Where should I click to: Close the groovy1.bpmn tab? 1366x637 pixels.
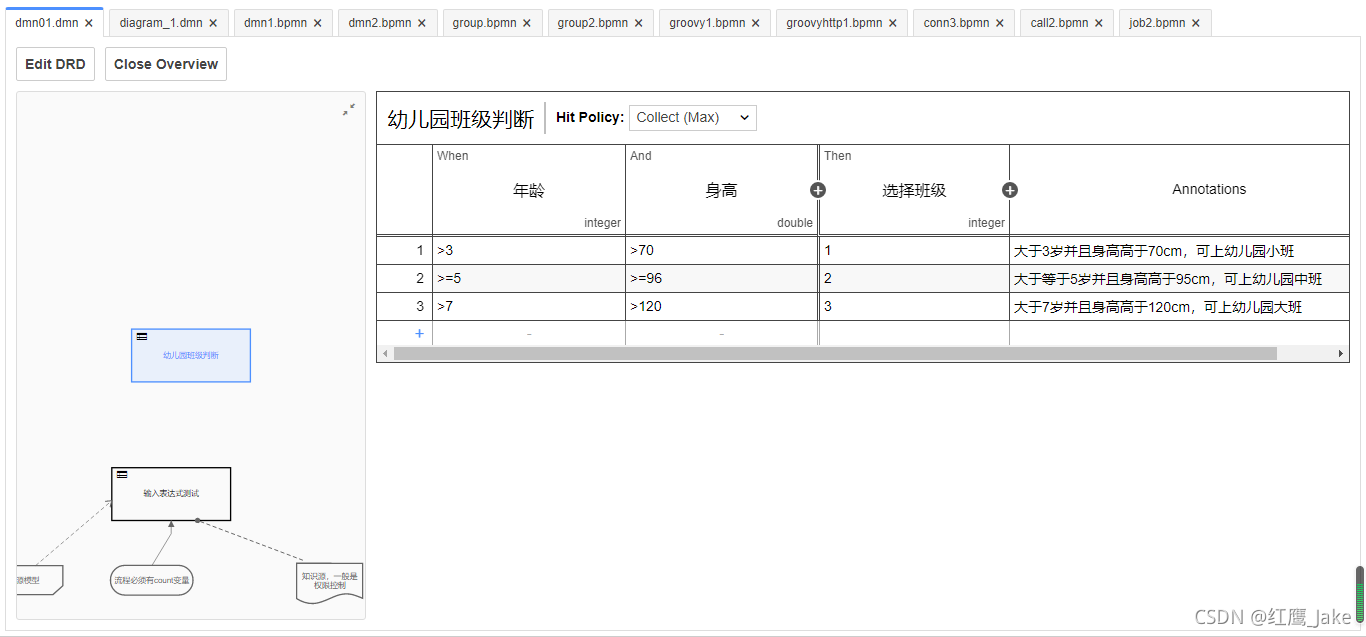tap(755, 23)
